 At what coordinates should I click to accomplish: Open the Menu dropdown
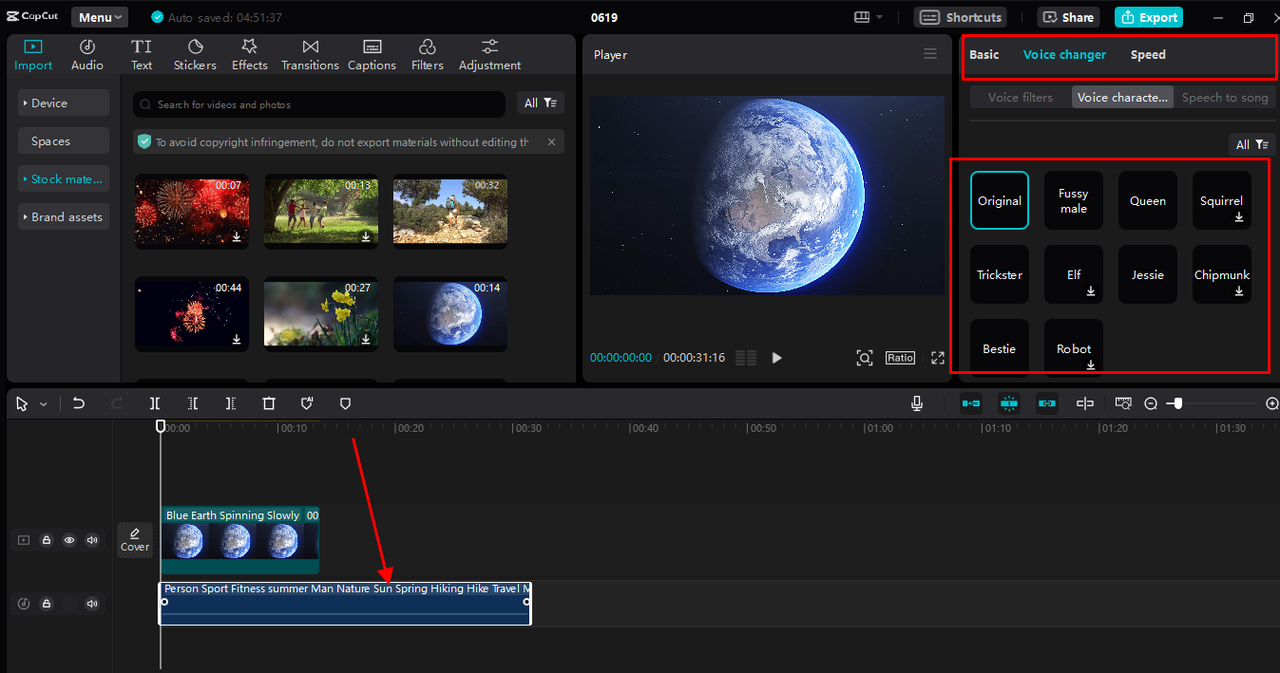[100, 17]
